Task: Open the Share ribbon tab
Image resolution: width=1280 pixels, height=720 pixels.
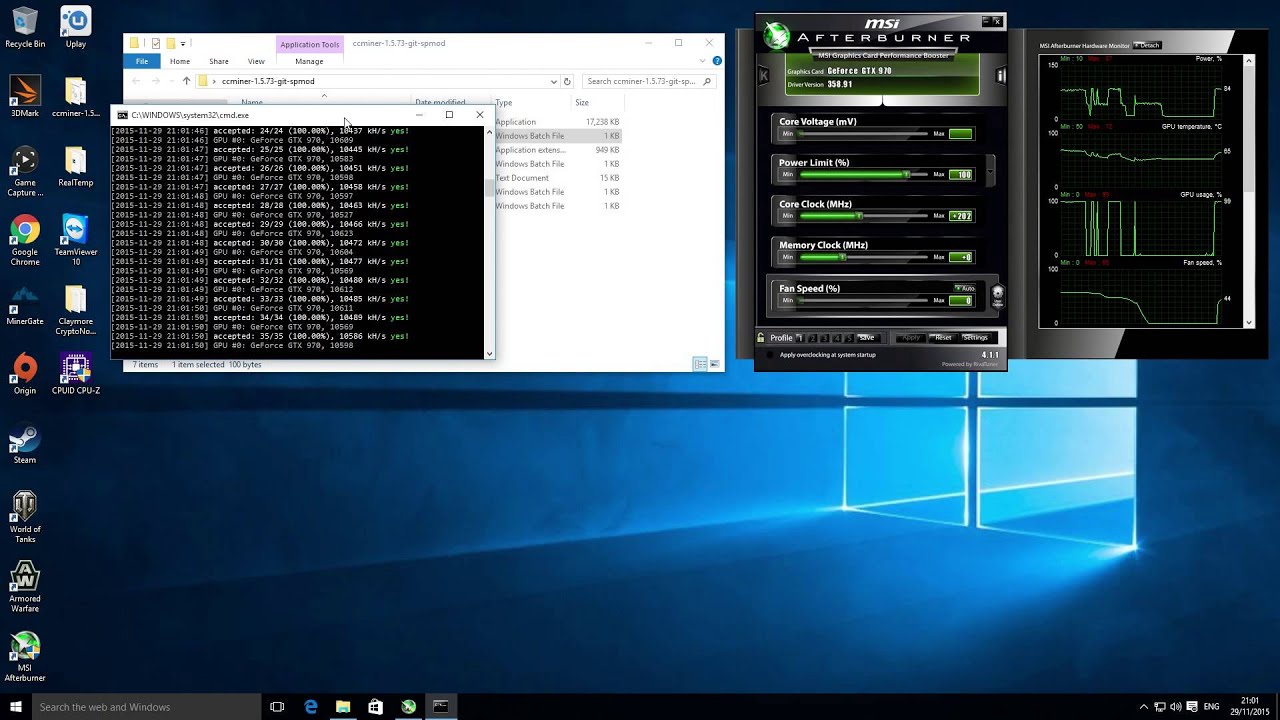Action: pyautogui.click(x=219, y=61)
